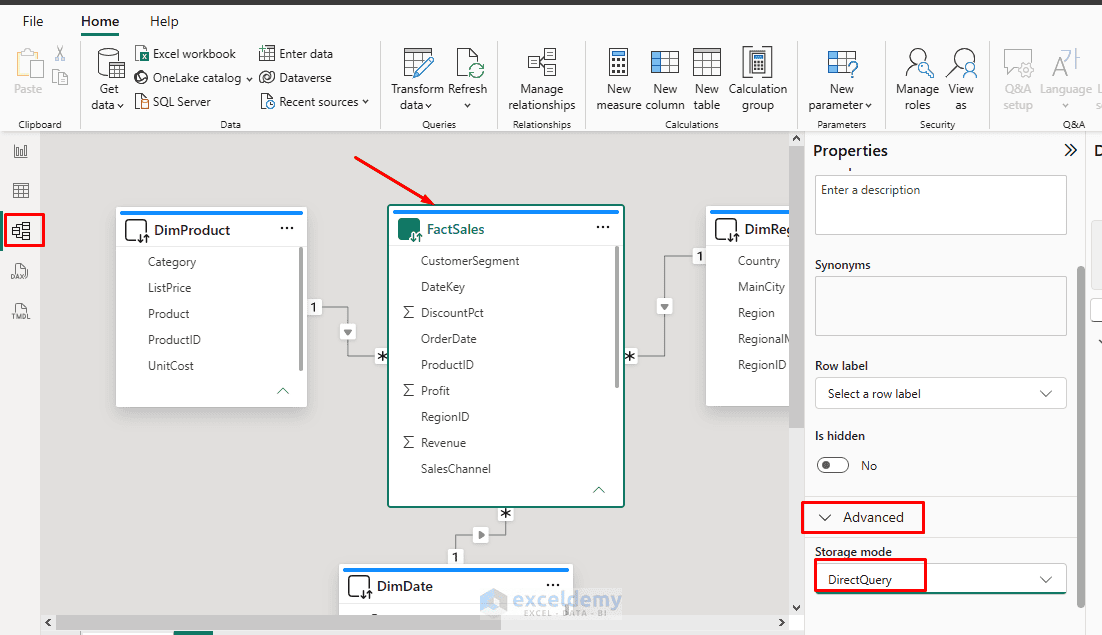The width and height of the screenshot is (1102, 635).
Task: Click DimProduct to FactSales relationship arrow
Action: (x=348, y=332)
